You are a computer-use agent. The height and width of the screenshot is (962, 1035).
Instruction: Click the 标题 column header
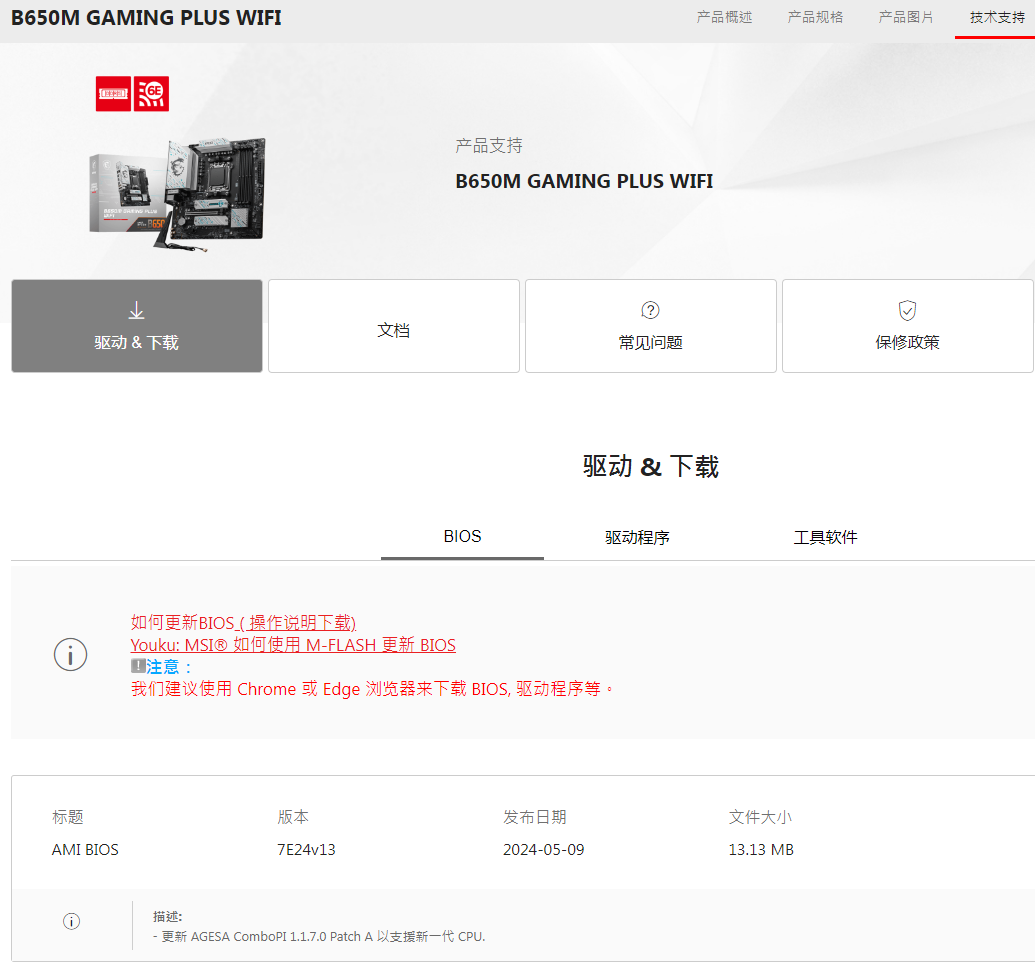(67, 817)
